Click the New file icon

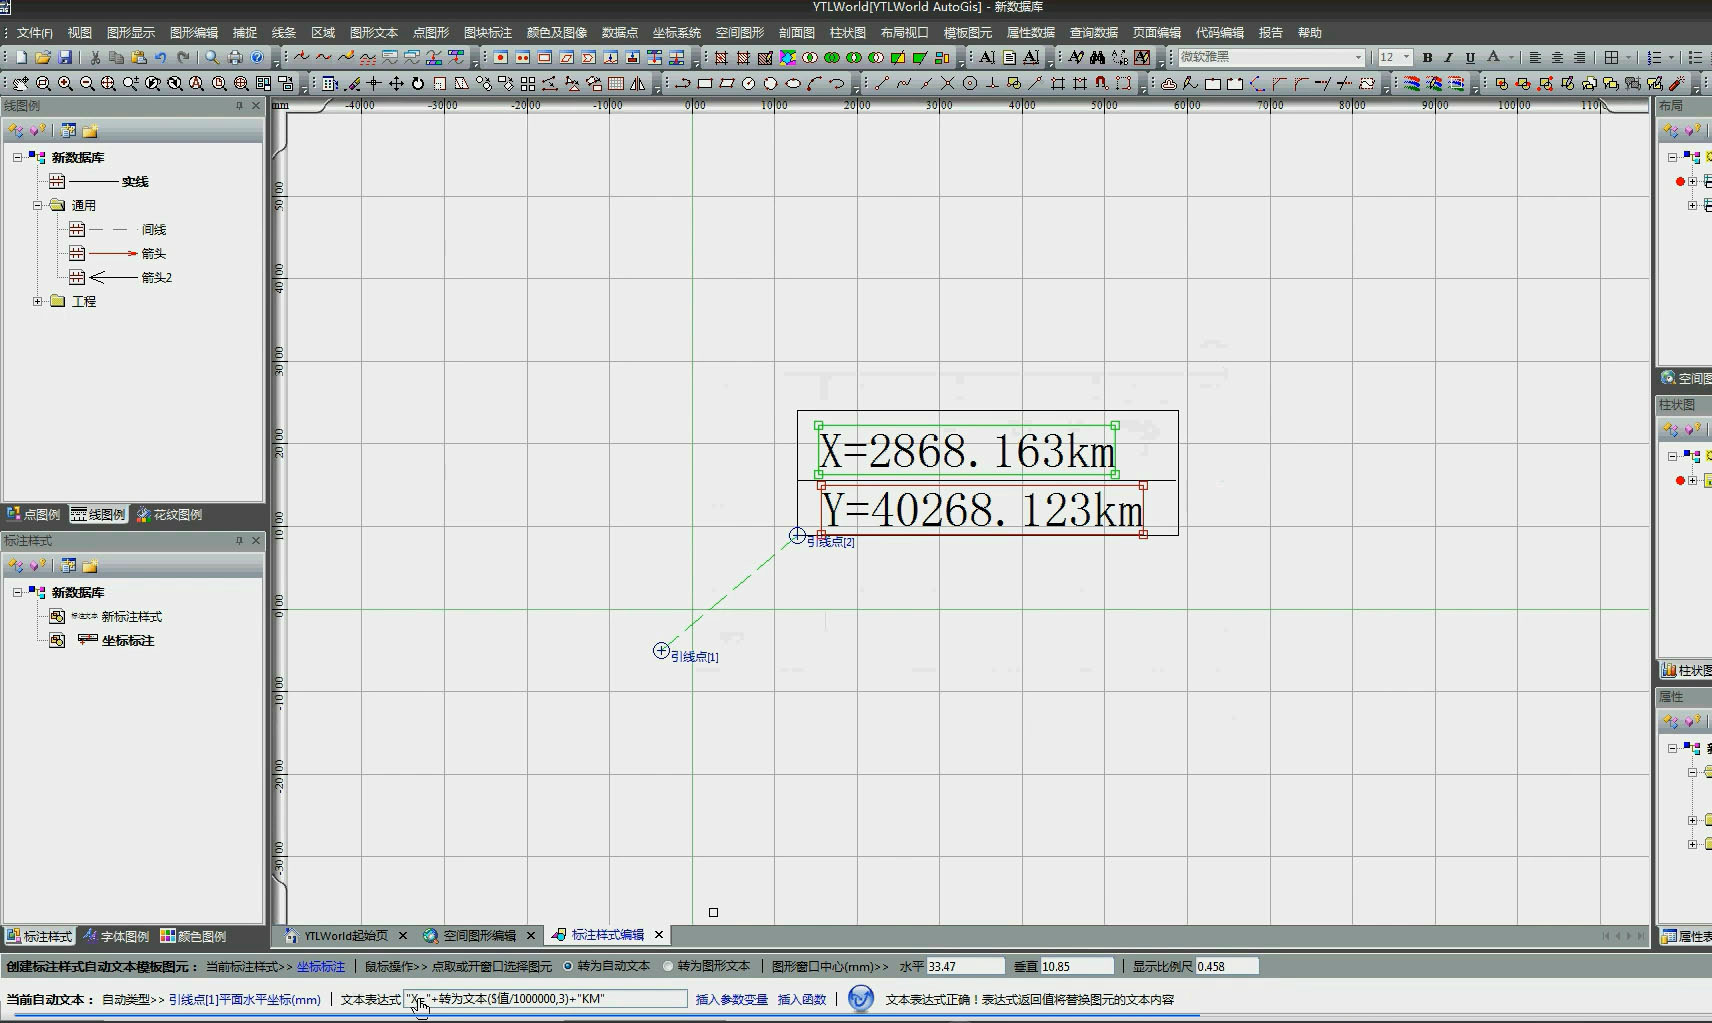coord(21,58)
